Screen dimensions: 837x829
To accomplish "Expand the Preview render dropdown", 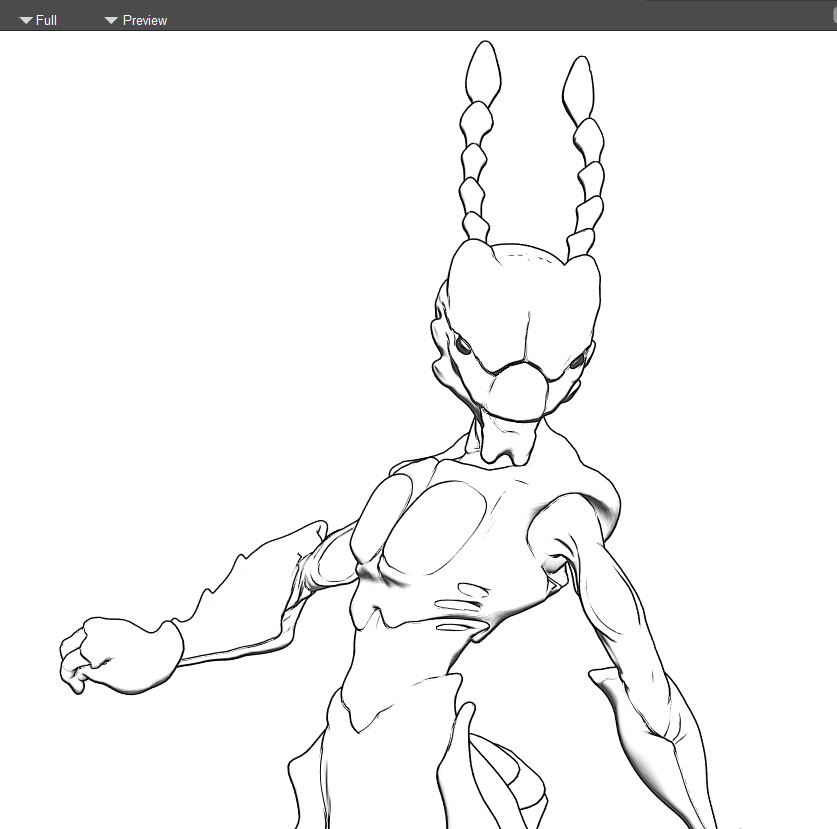I will [x=136, y=20].
